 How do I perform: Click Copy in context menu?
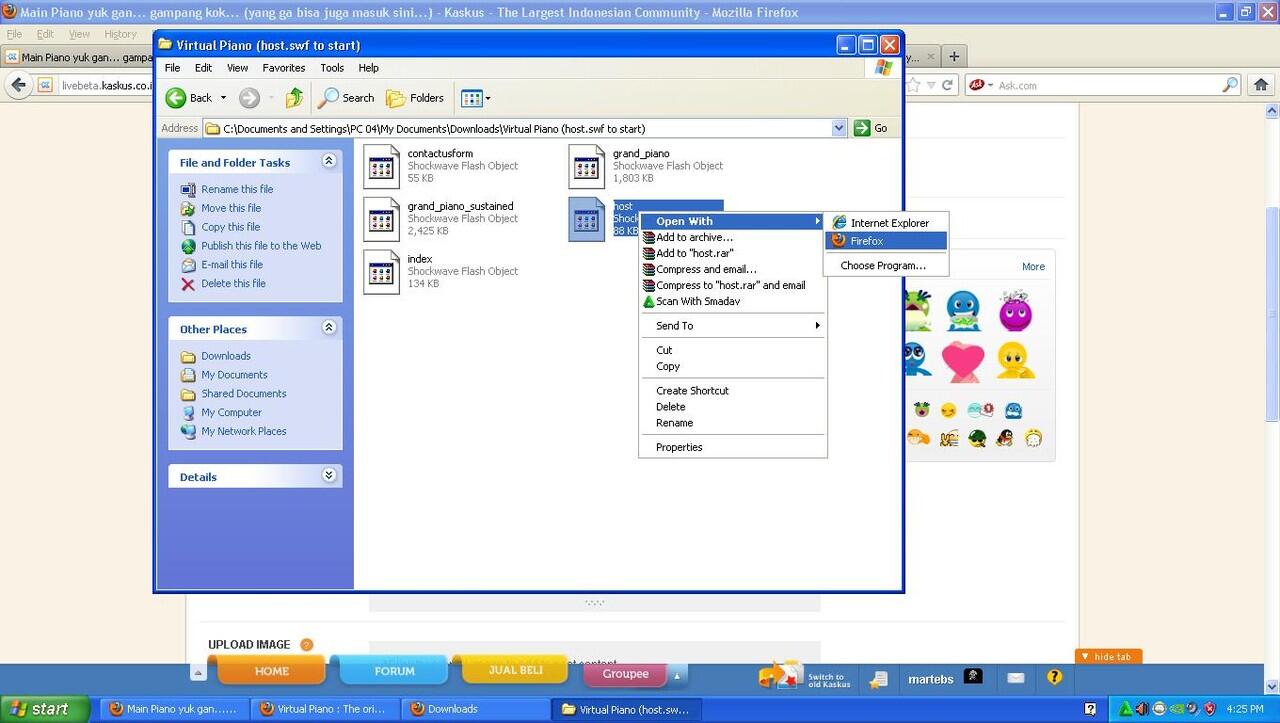(x=732, y=366)
